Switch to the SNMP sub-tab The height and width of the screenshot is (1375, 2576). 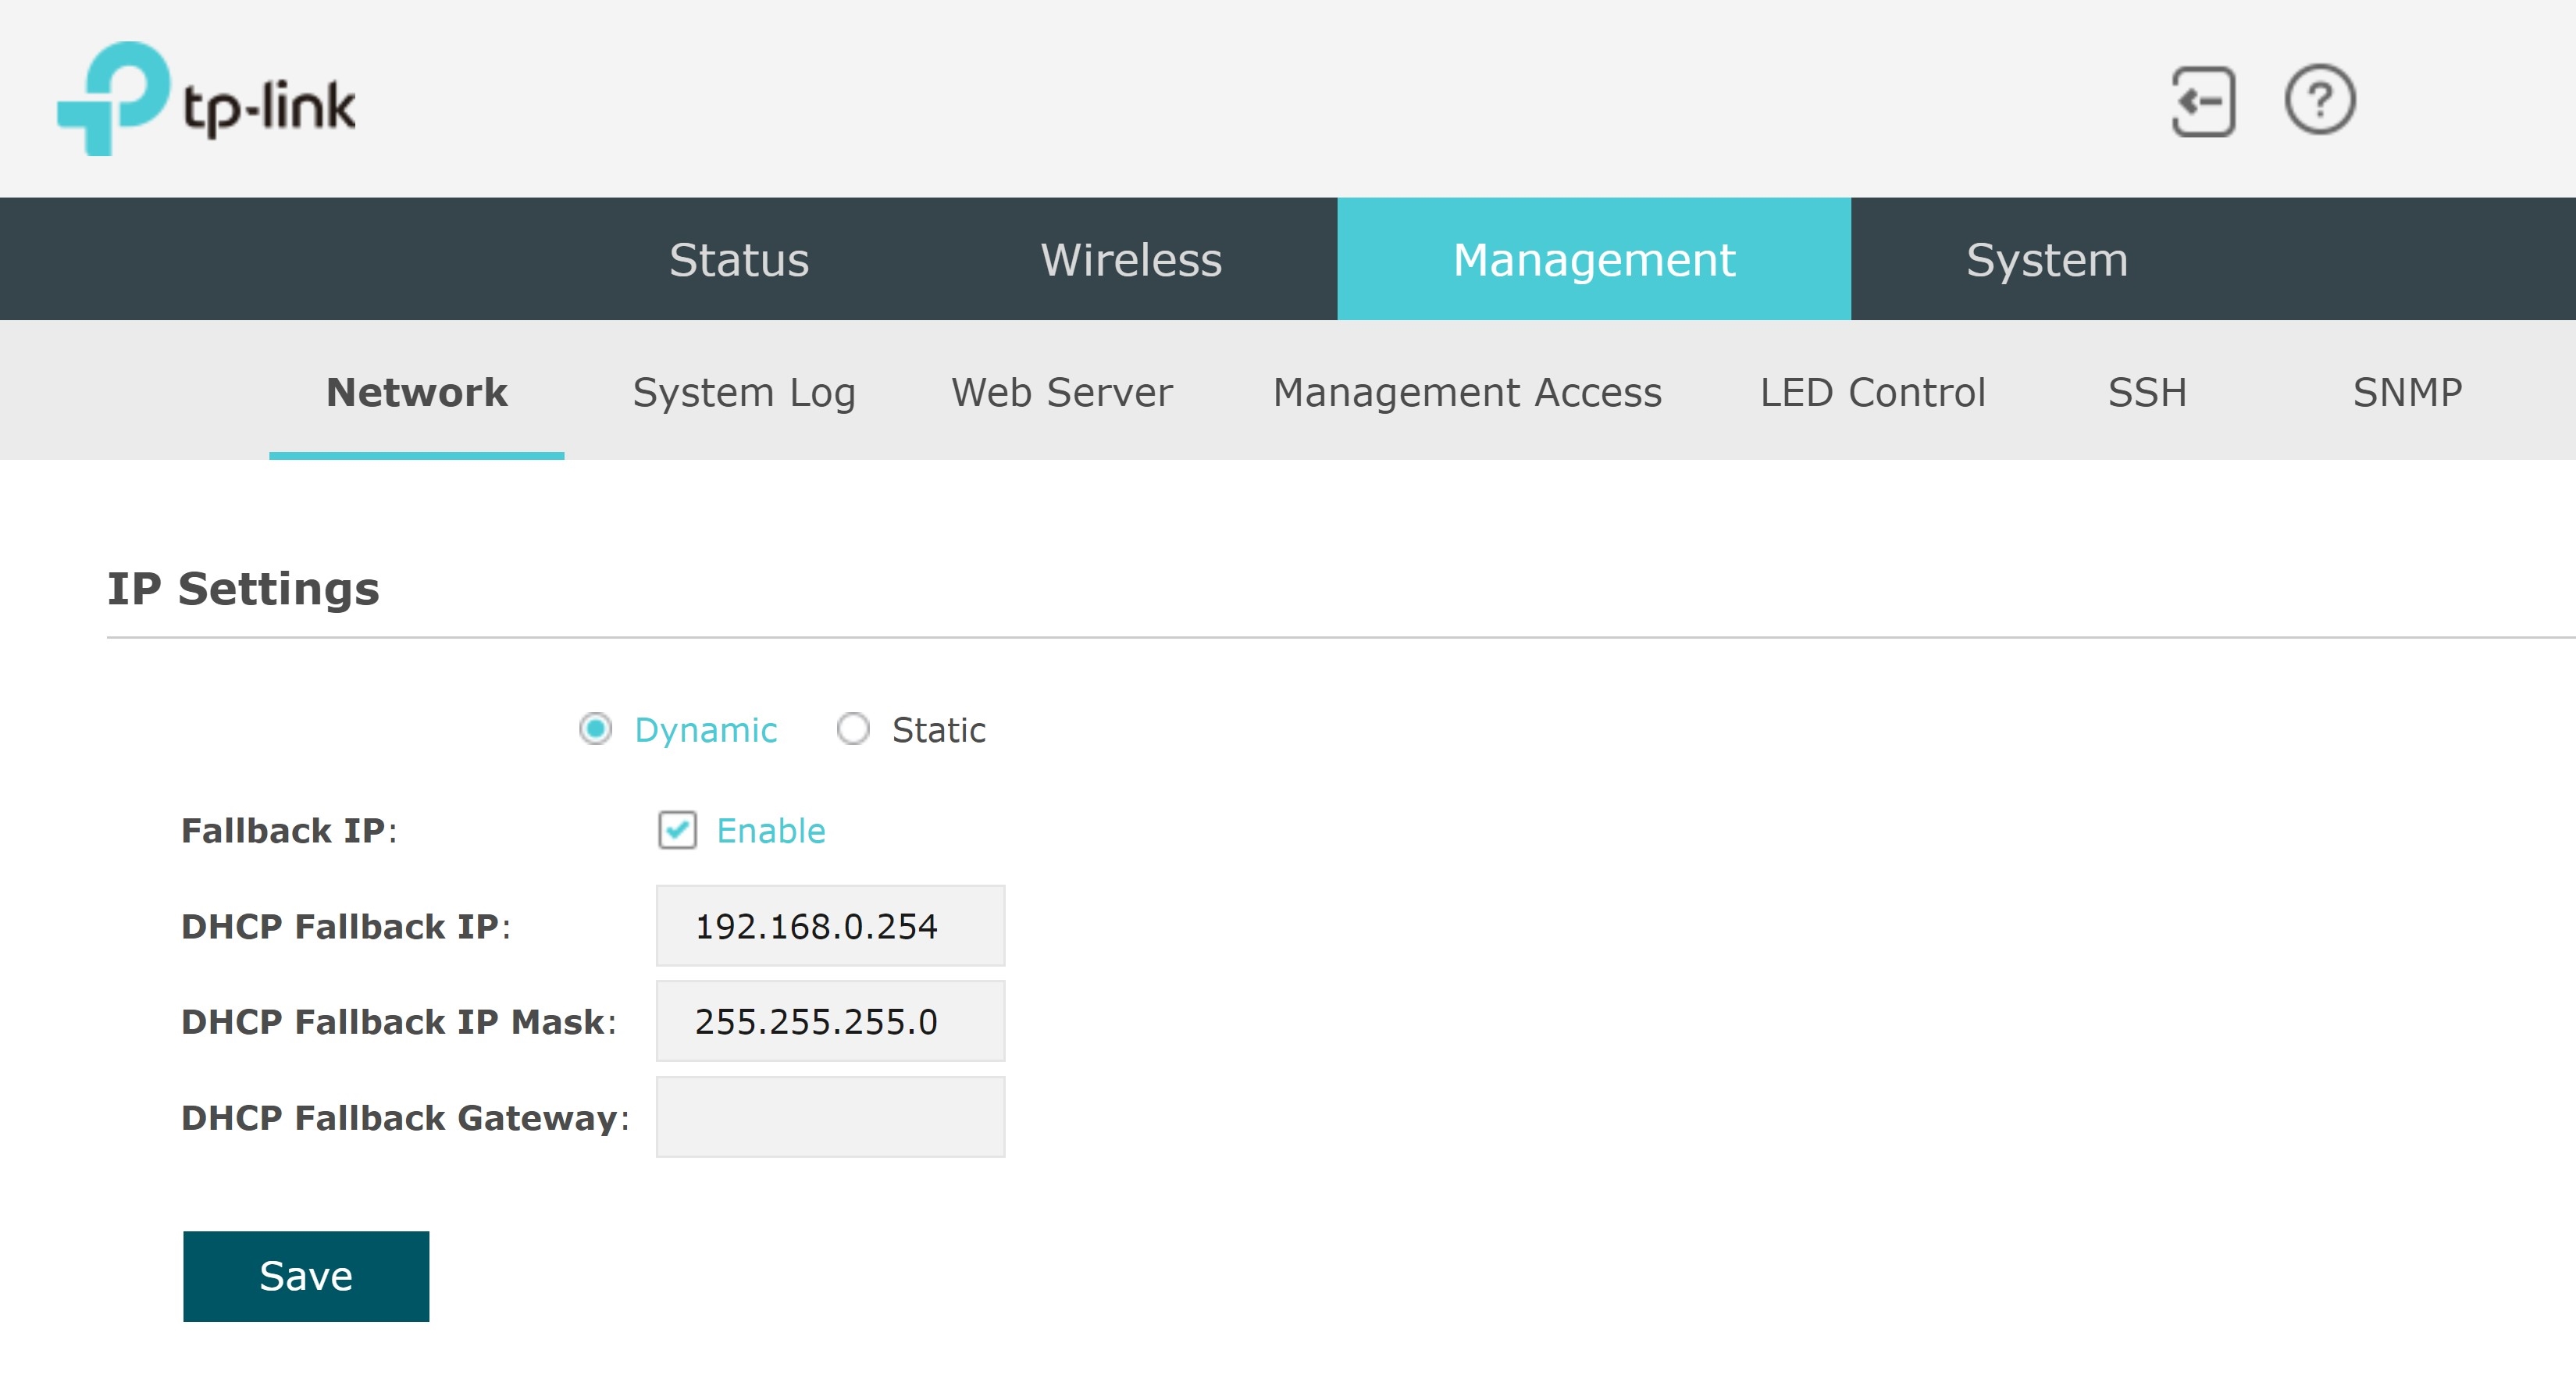[2407, 392]
